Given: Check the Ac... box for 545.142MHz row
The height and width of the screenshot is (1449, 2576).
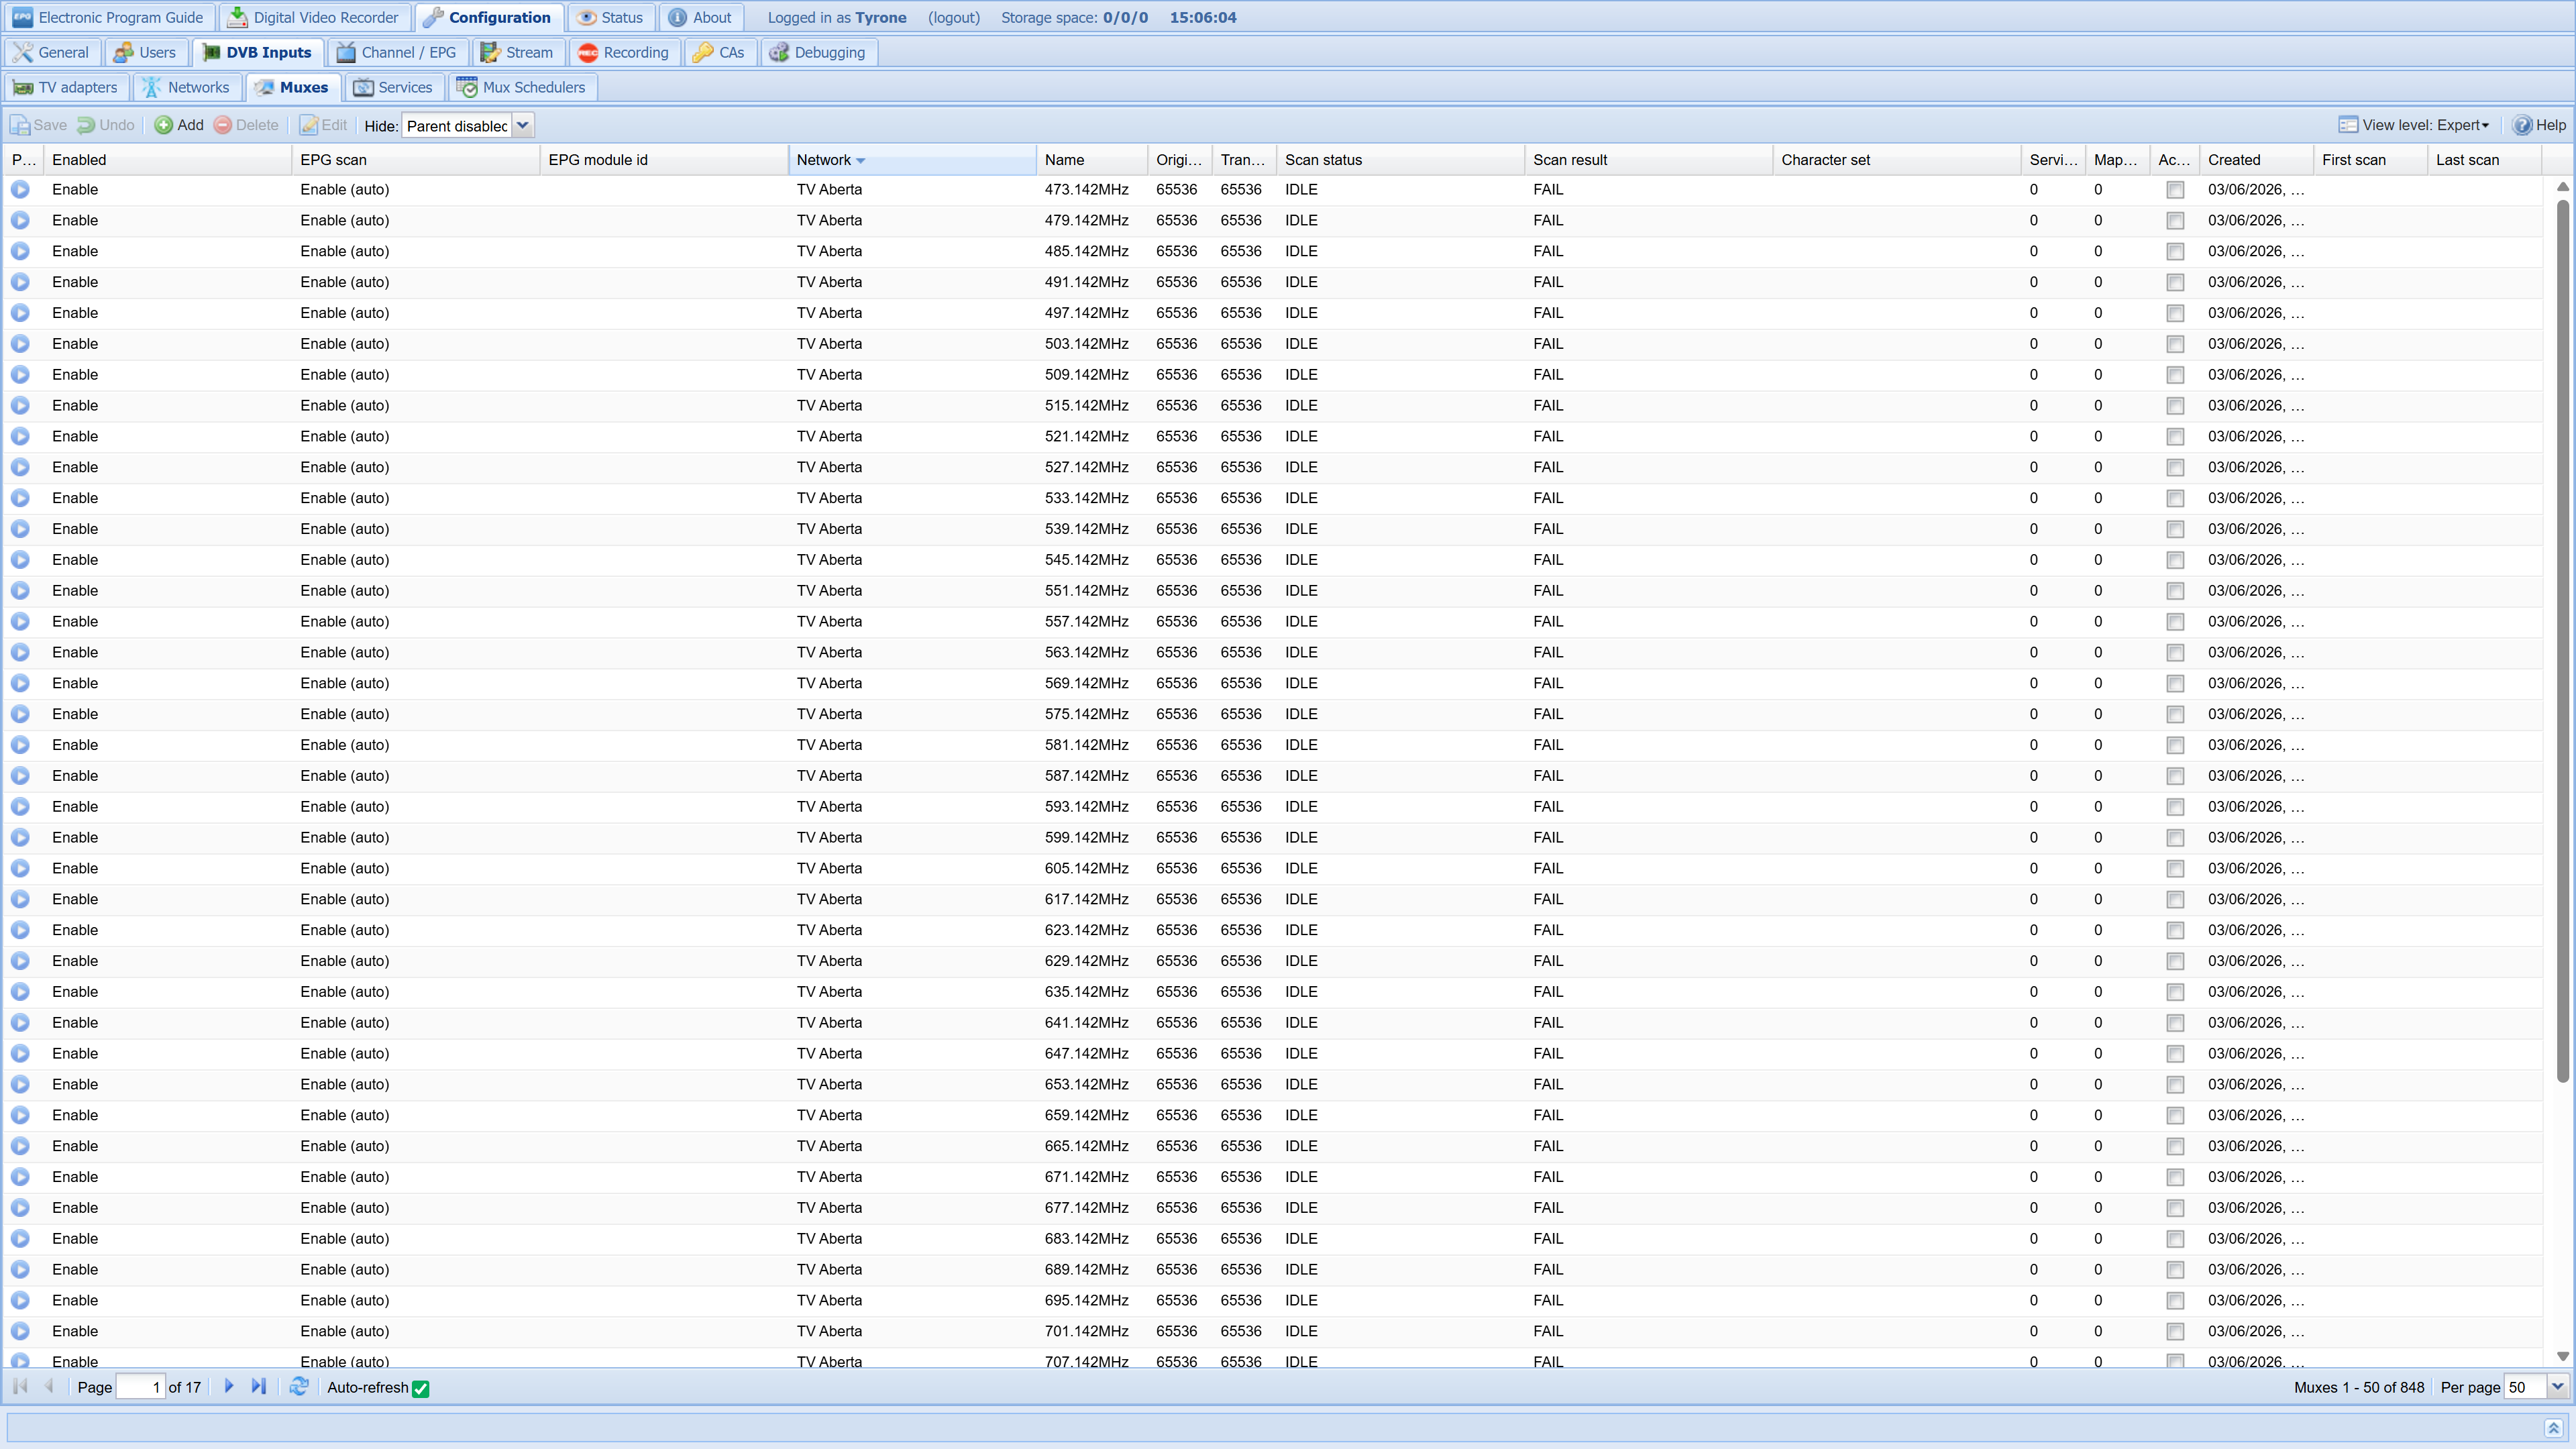Looking at the screenshot, I should [2174, 560].
